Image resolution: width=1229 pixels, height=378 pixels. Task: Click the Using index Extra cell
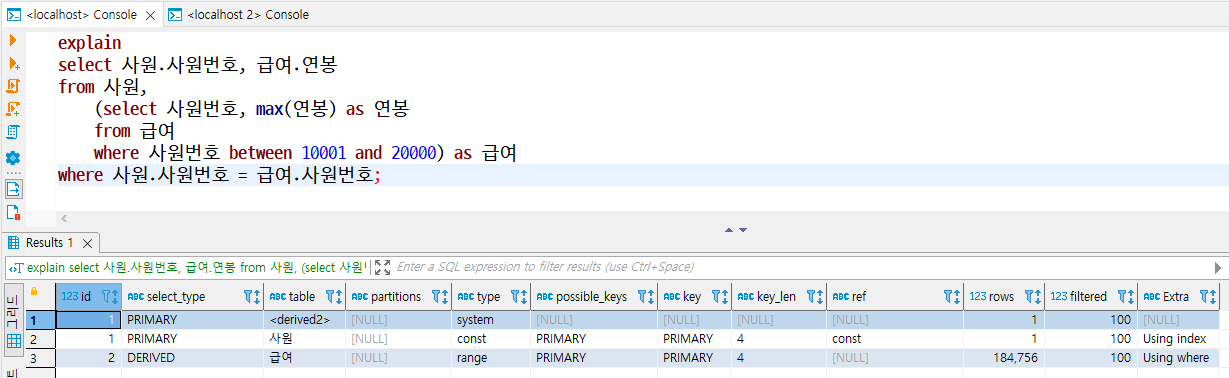pos(1178,339)
